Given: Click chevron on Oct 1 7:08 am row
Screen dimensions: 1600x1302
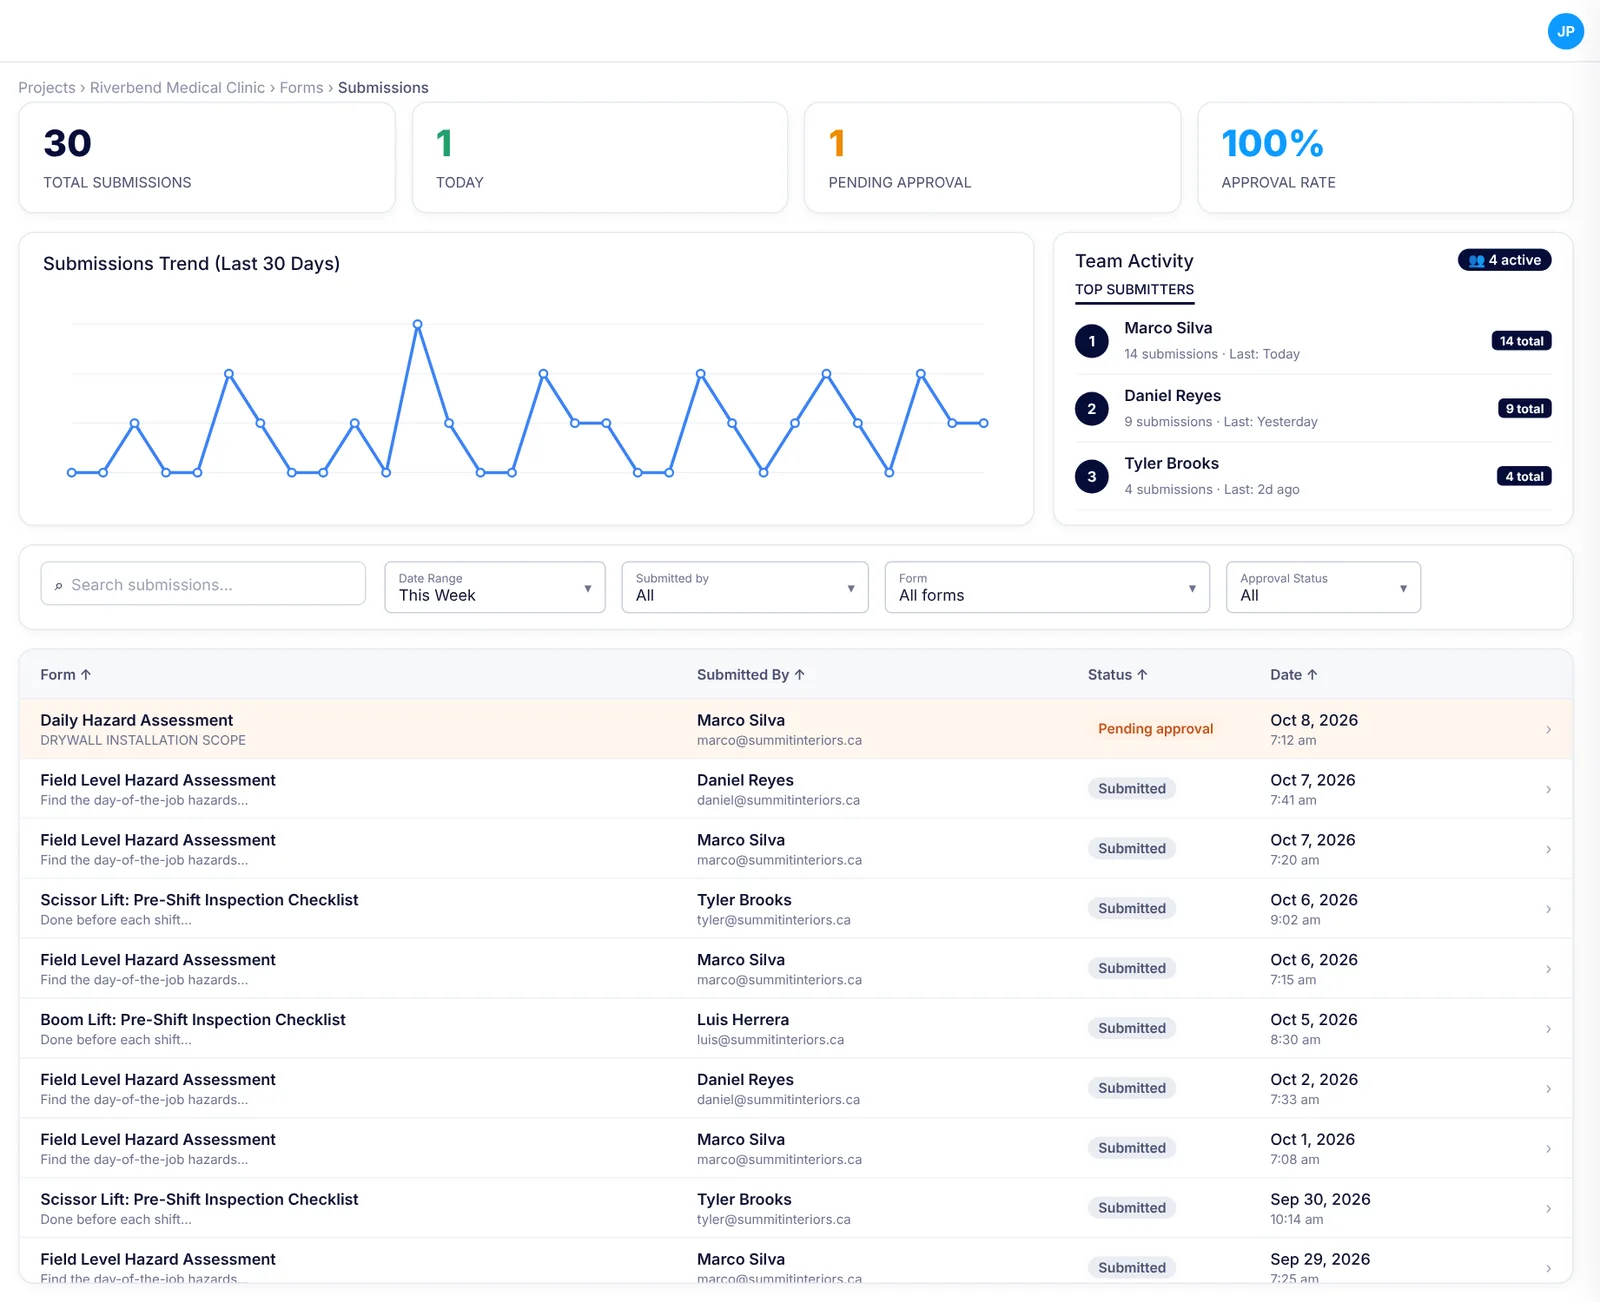Looking at the screenshot, I should [x=1548, y=1148].
